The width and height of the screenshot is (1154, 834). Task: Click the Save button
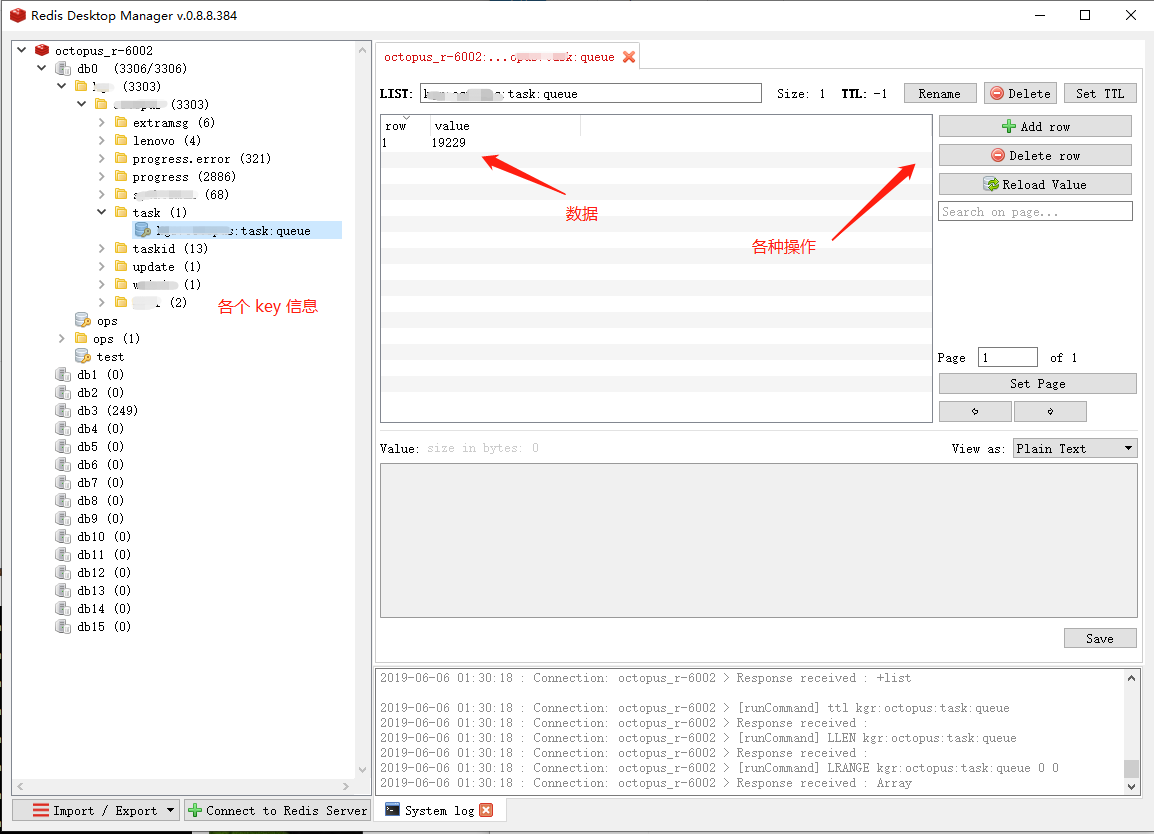(x=1100, y=638)
